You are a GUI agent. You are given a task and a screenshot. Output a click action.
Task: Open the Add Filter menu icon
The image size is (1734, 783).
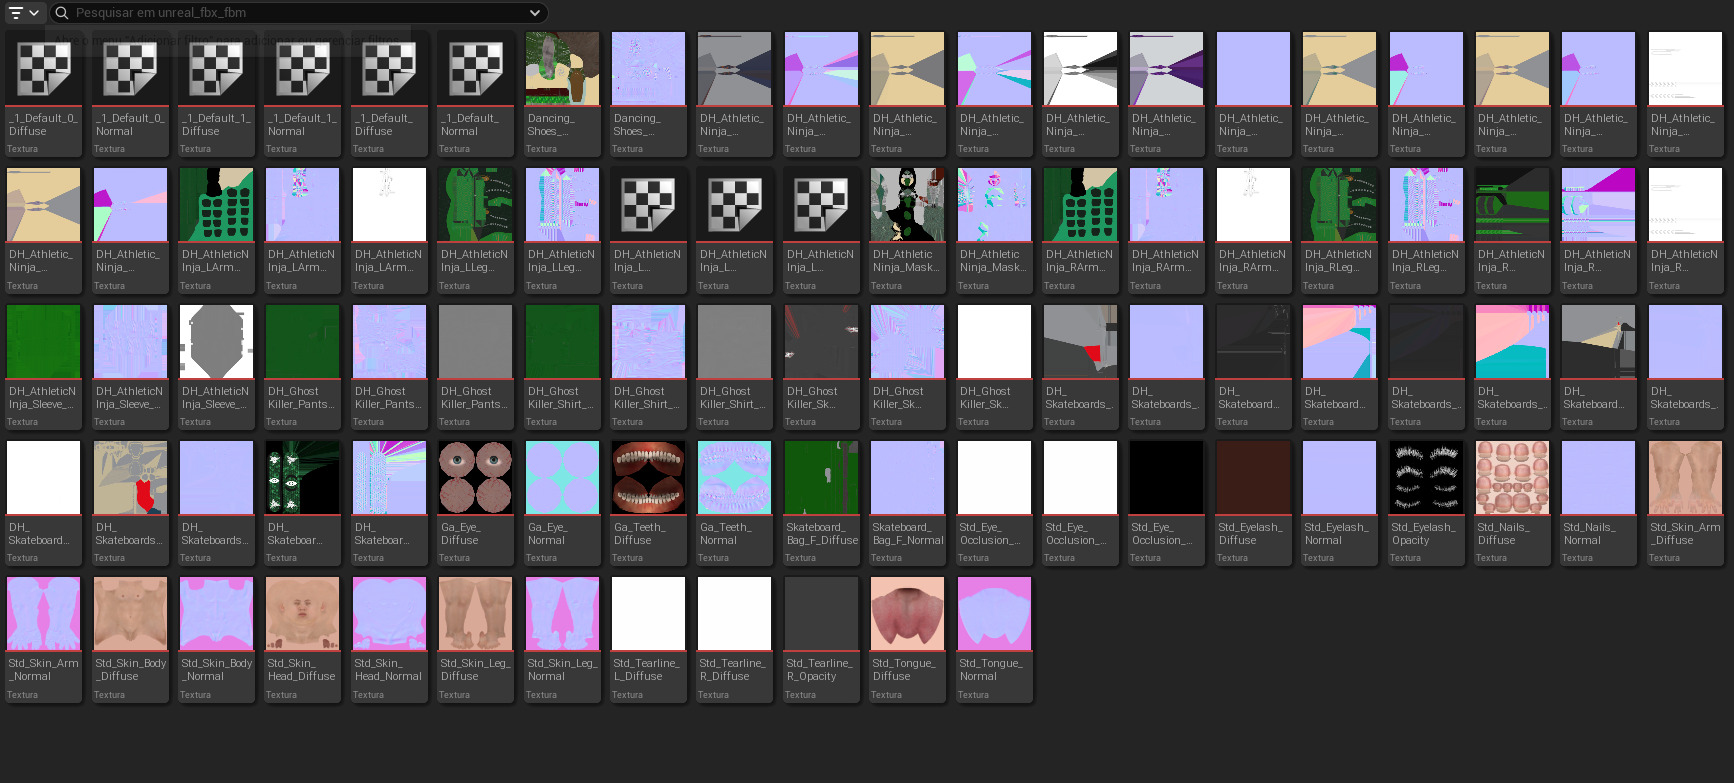(x=22, y=13)
